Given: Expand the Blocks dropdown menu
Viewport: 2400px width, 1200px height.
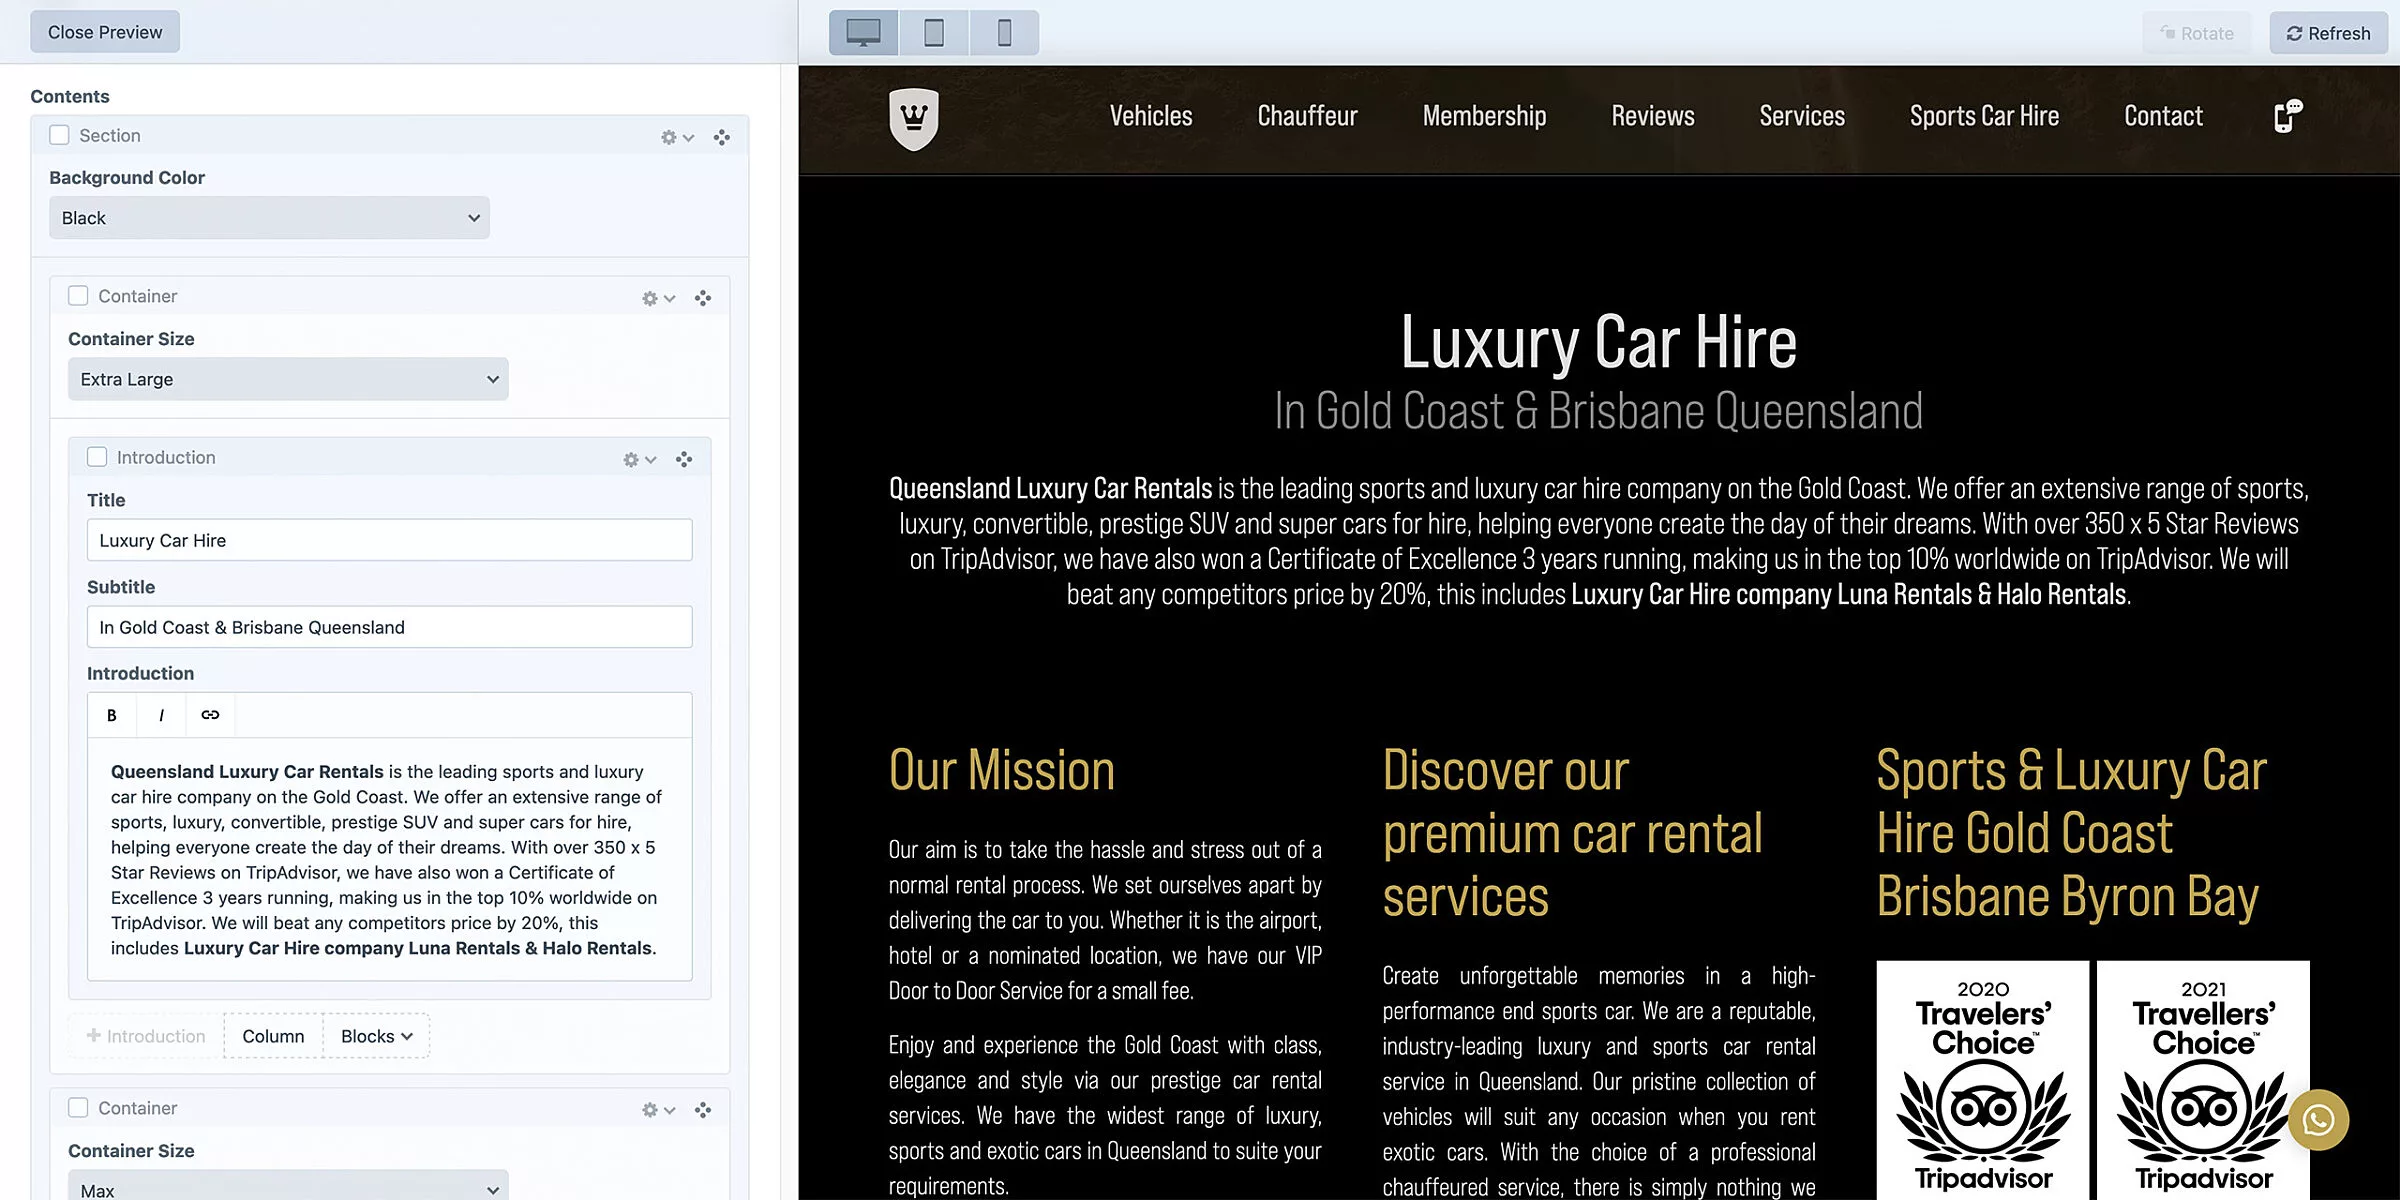Looking at the screenshot, I should [376, 1036].
